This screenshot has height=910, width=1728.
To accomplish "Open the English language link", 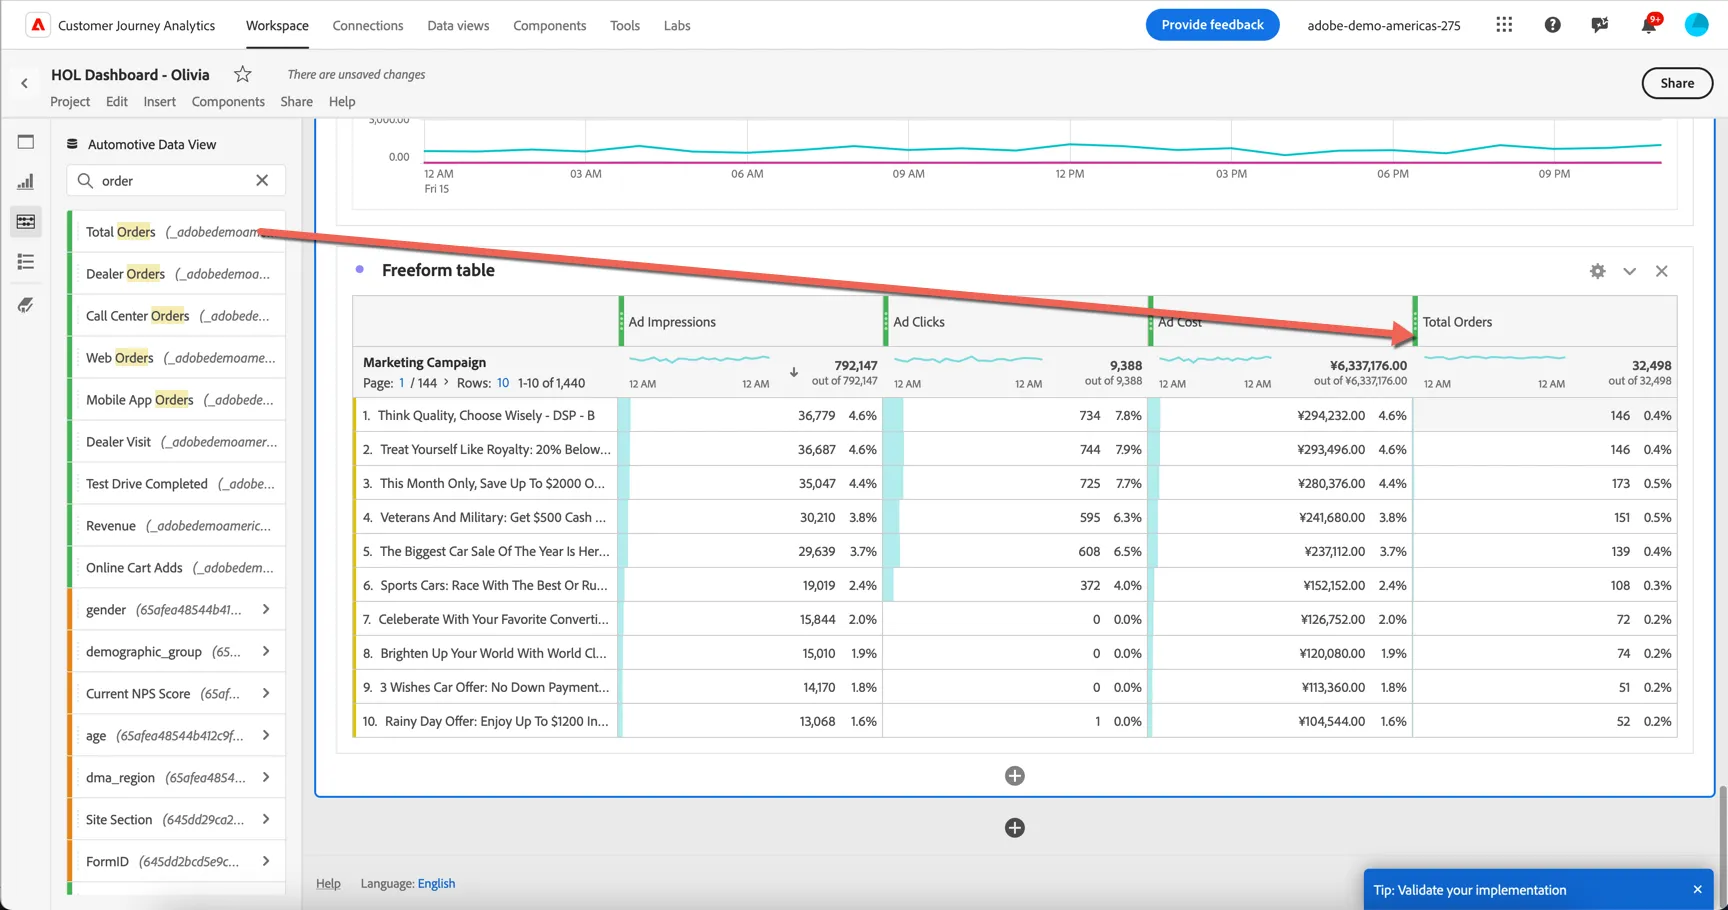I will [436, 883].
